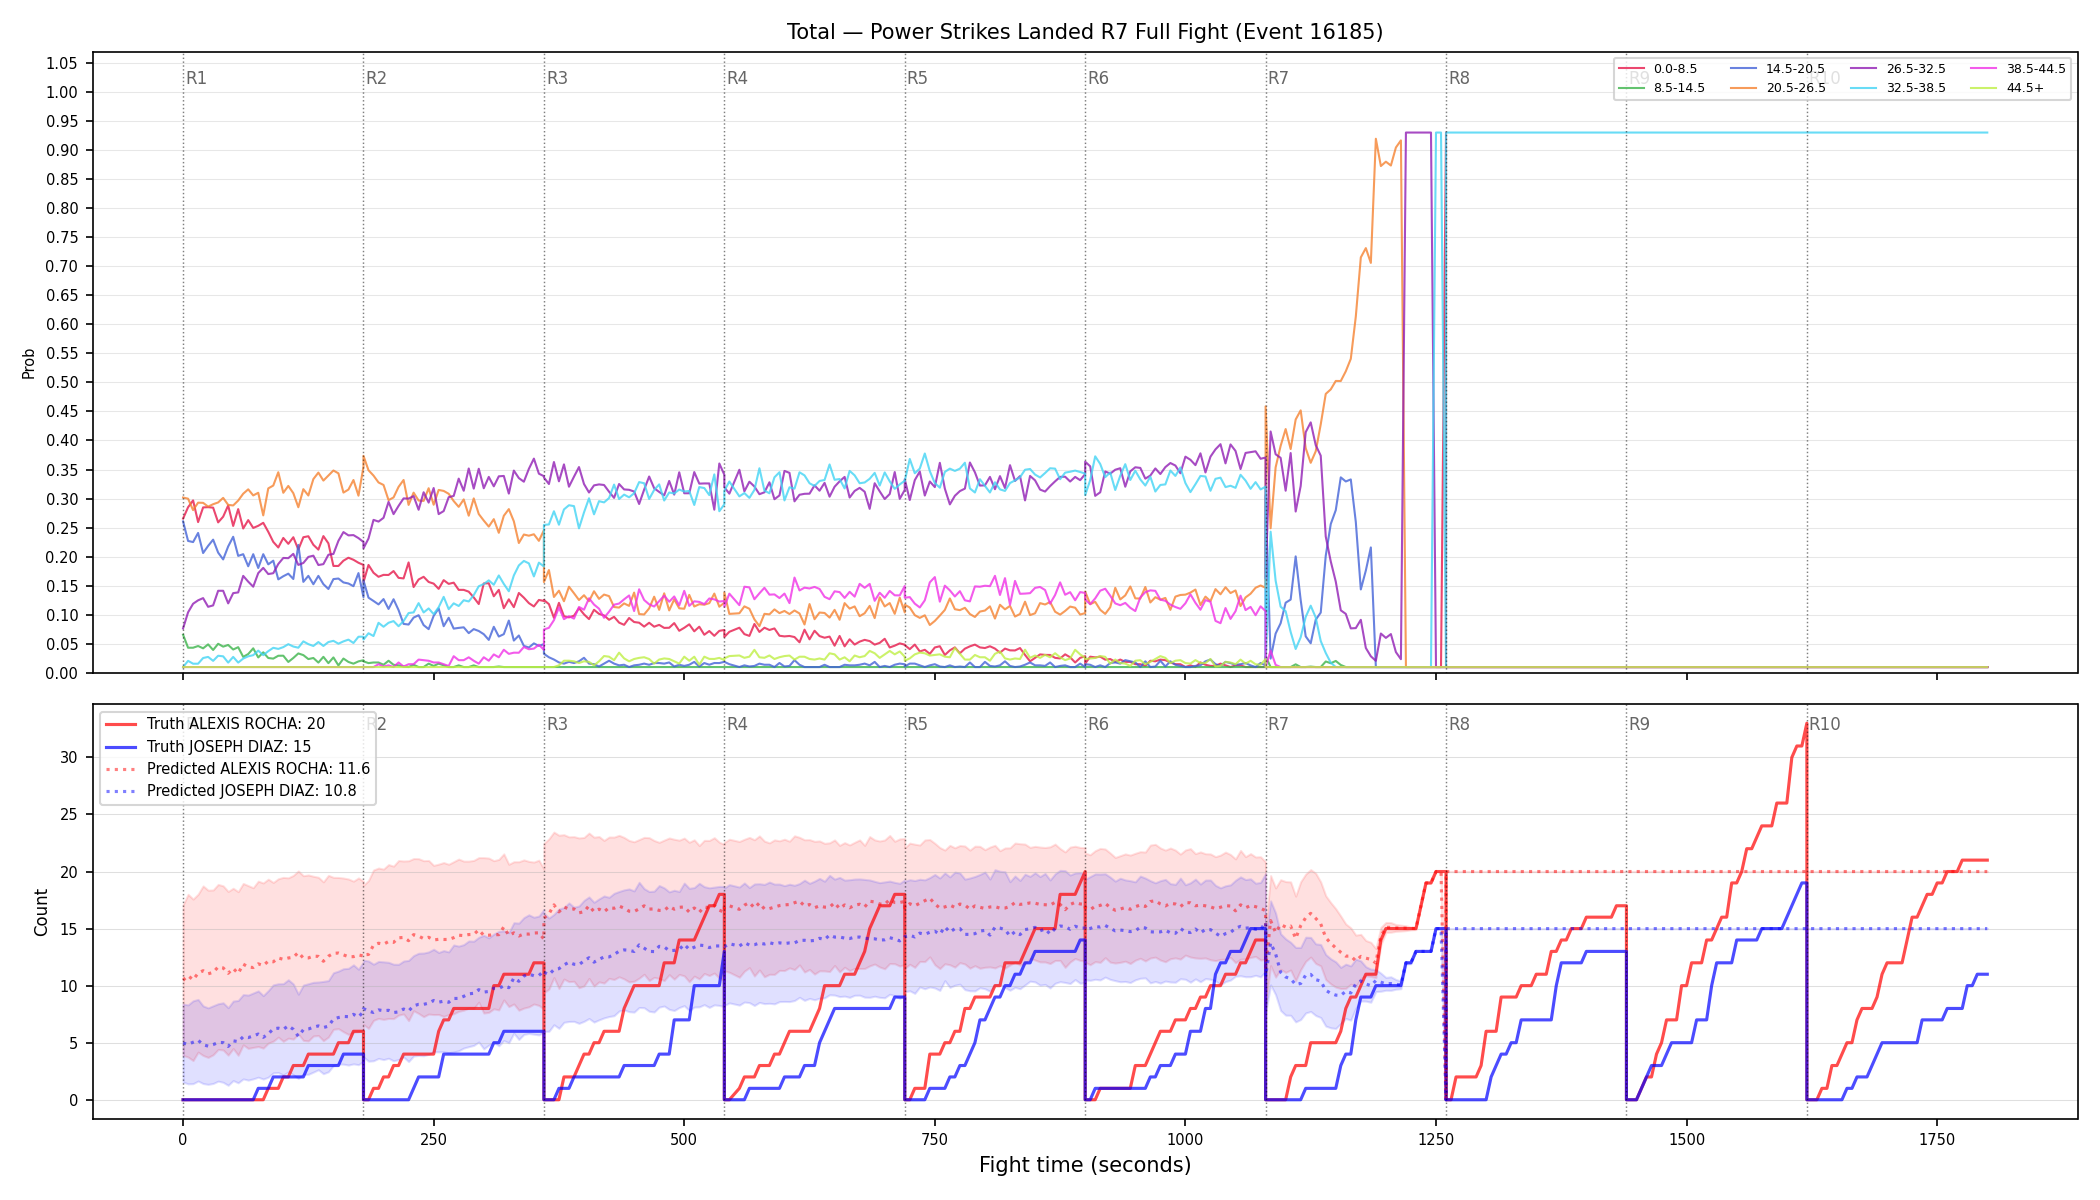The width and height of the screenshot is (2100, 1200).
Task: Click the R1 round marker in top chart
Action: 196,78
